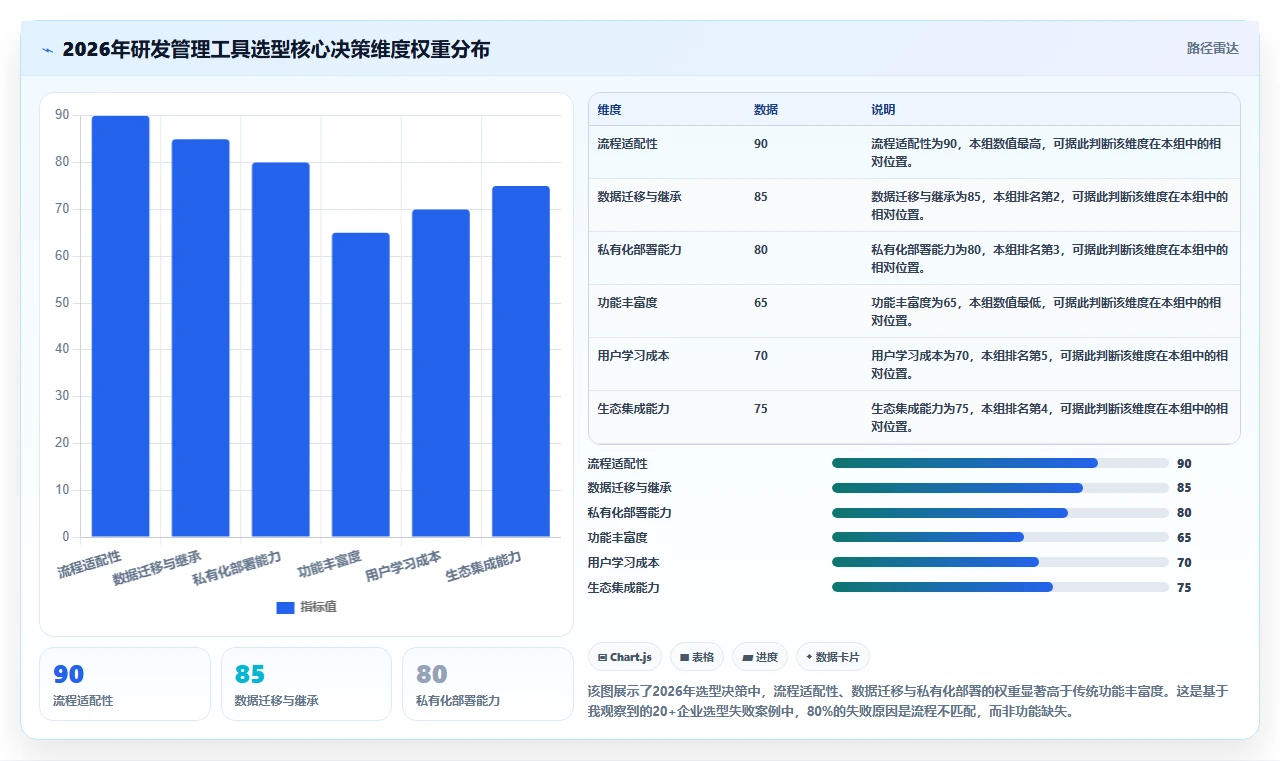Click the 功能丰富度 progress bar
The width and height of the screenshot is (1280, 761).
[1000, 538]
